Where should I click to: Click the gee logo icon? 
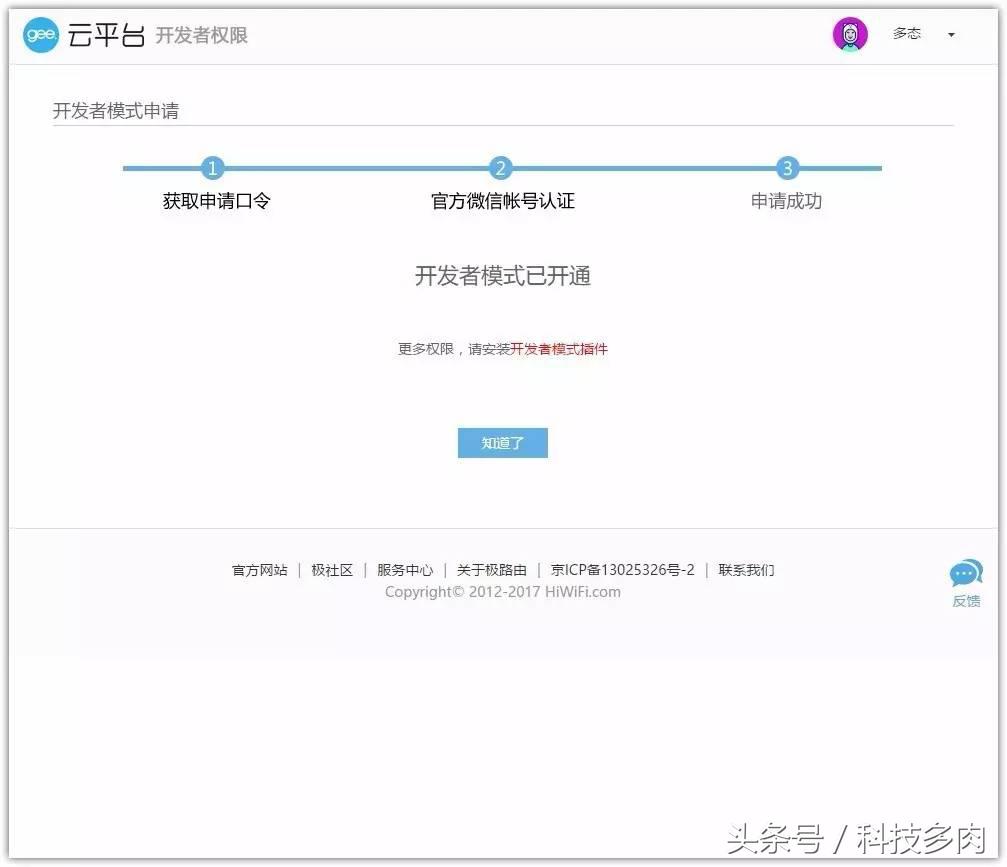[40, 34]
